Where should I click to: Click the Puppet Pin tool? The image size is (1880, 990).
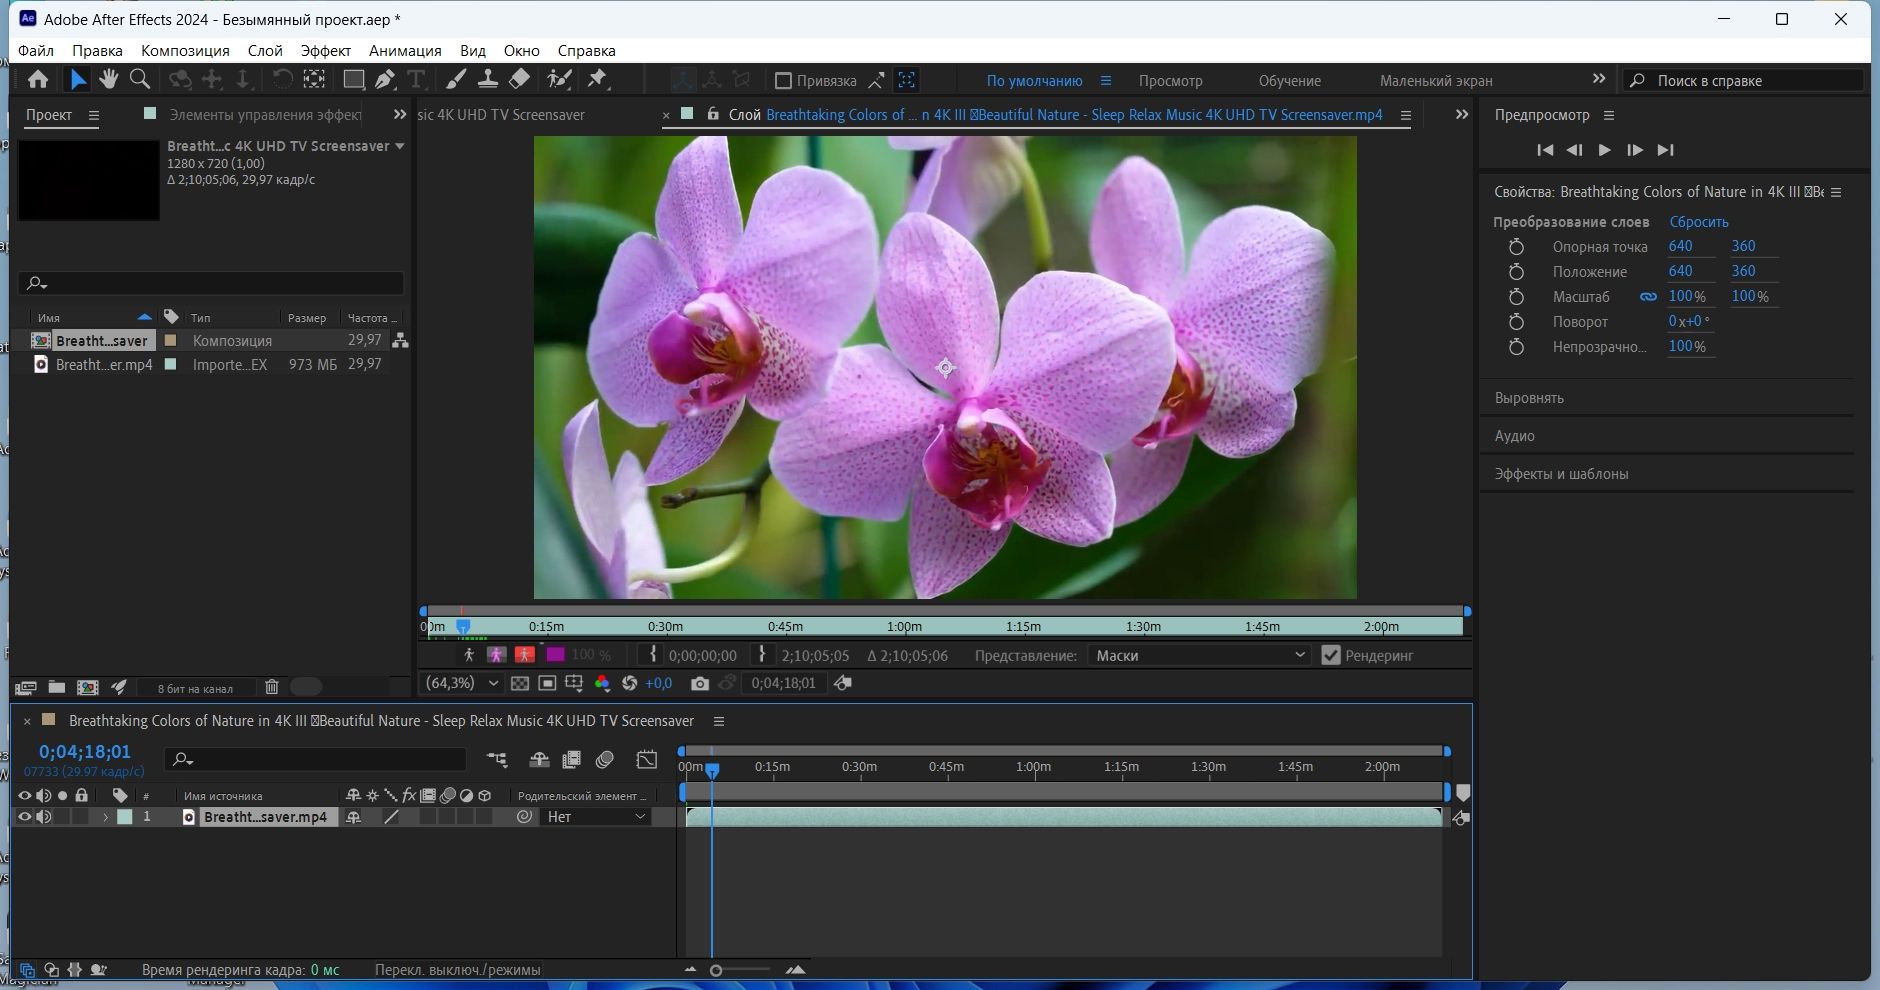[598, 80]
